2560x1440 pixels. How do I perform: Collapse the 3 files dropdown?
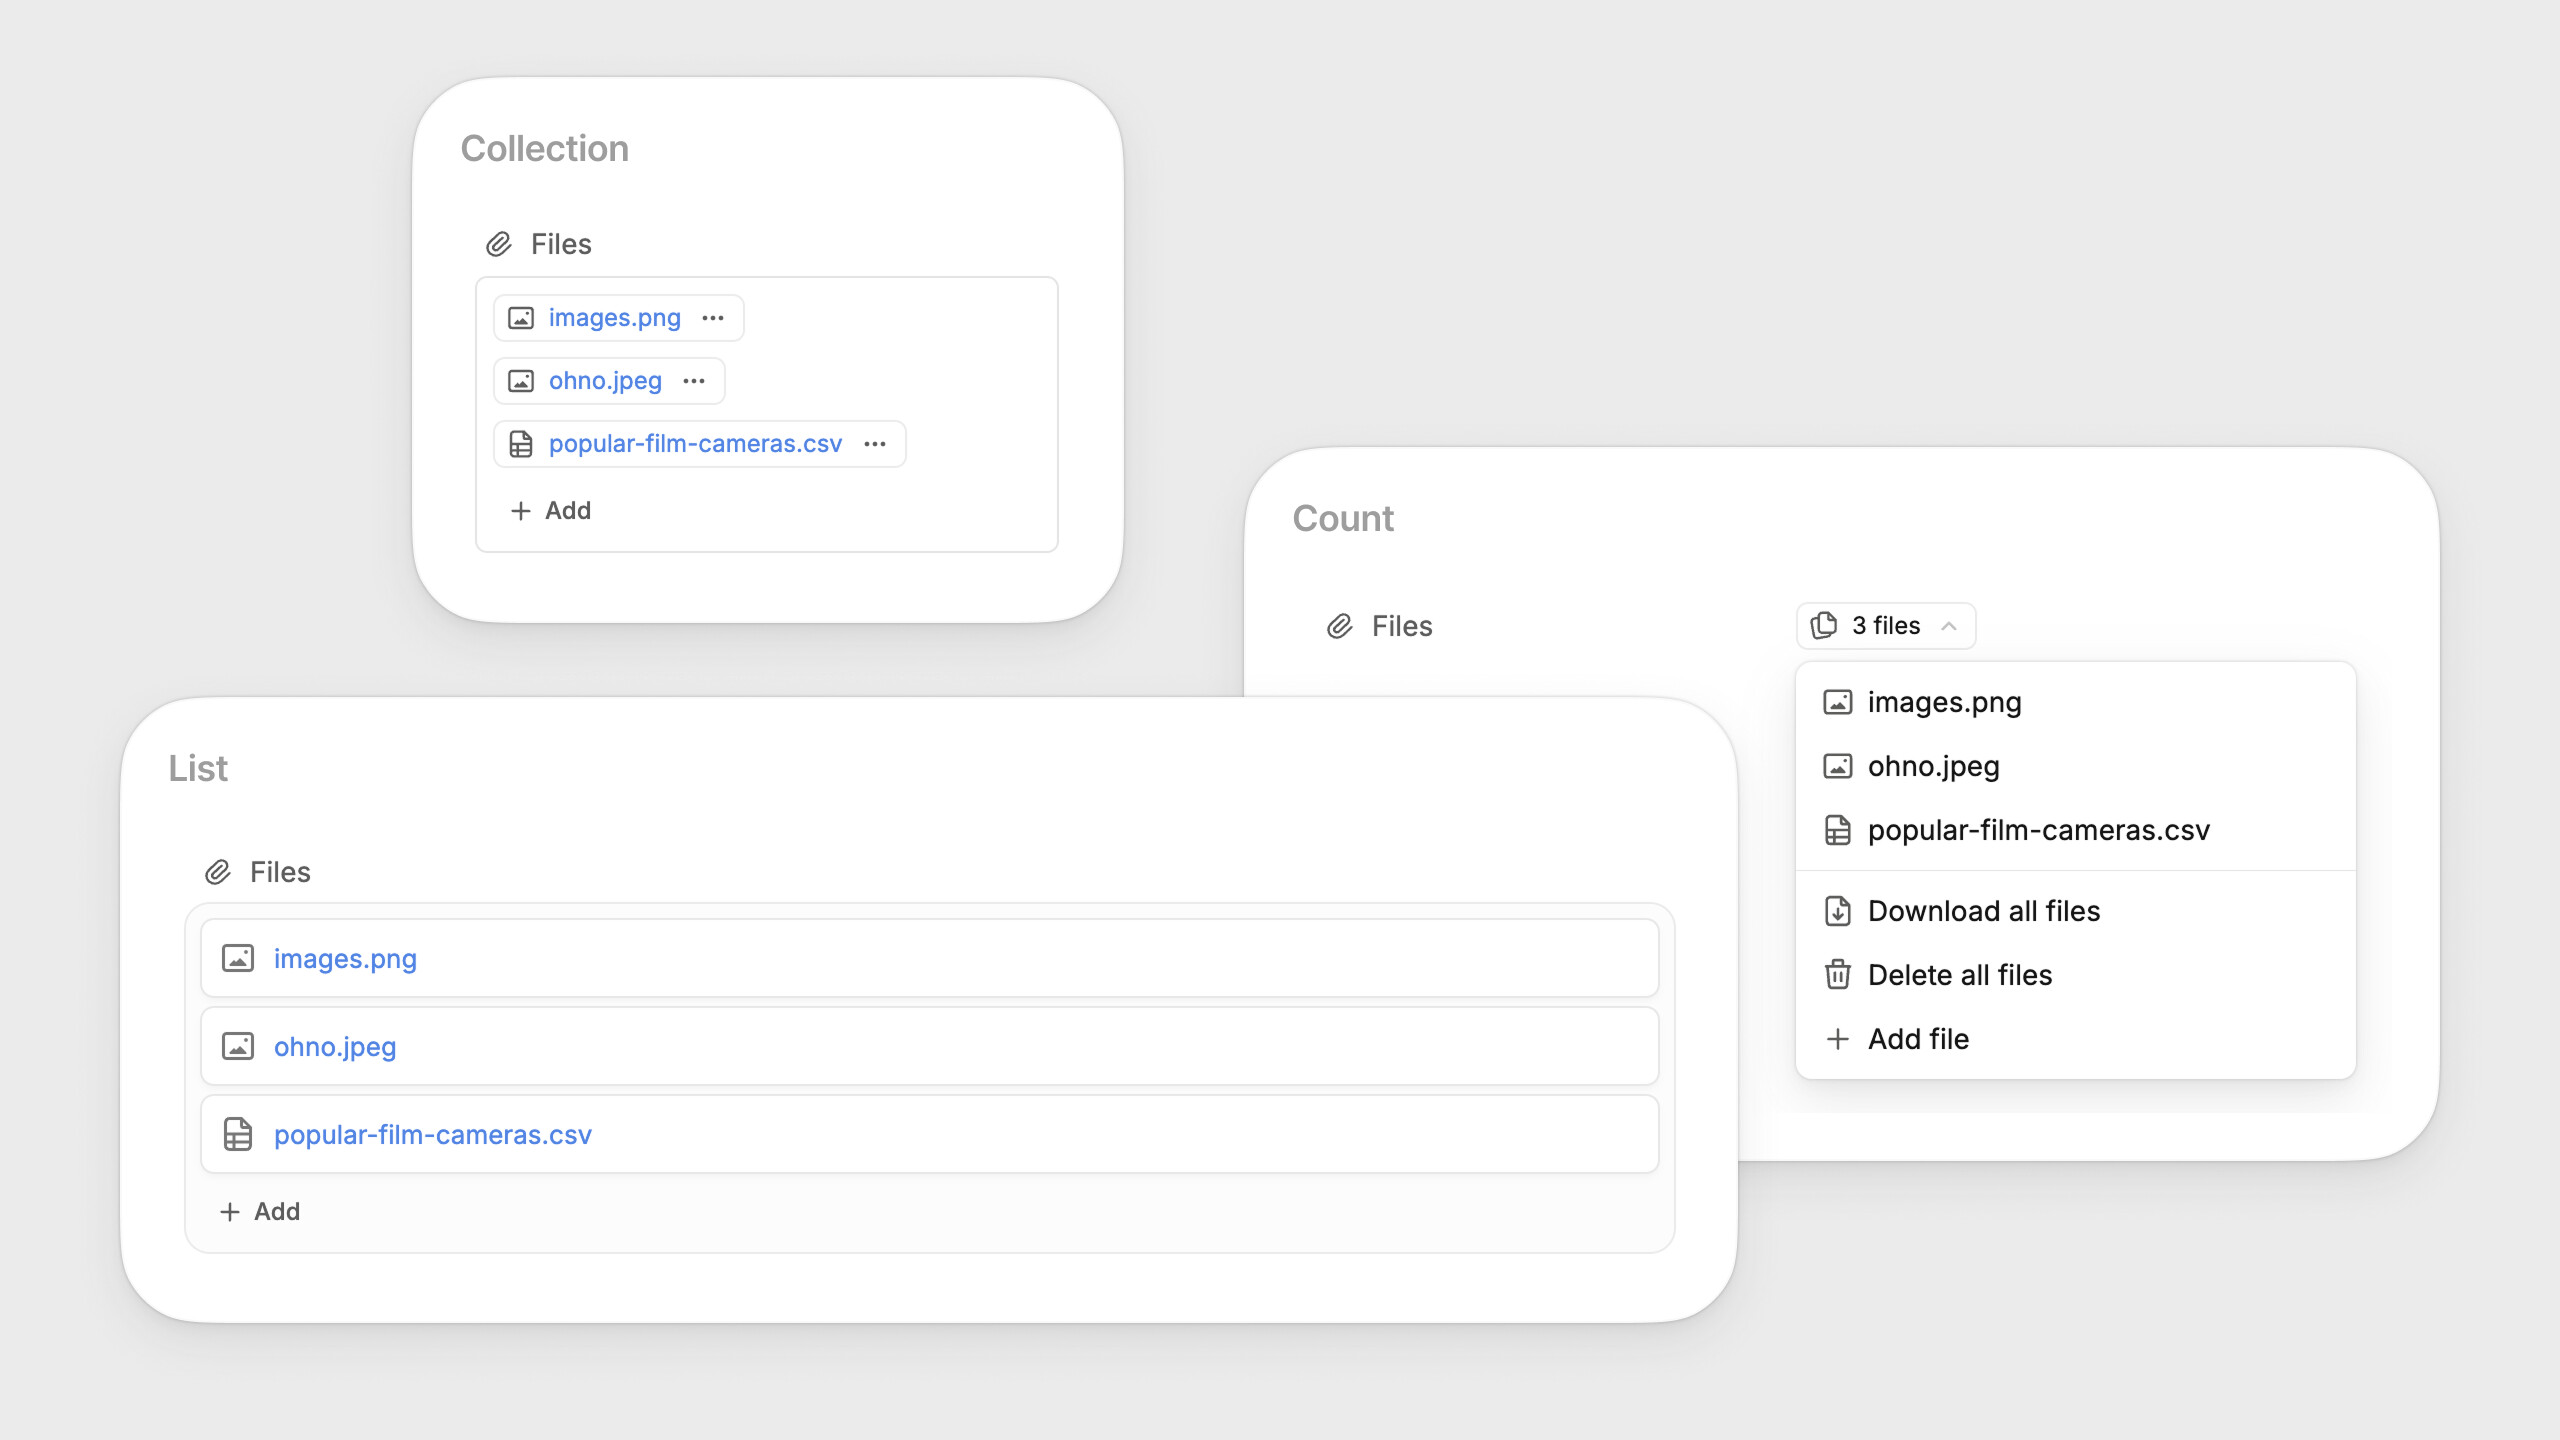[1885, 626]
